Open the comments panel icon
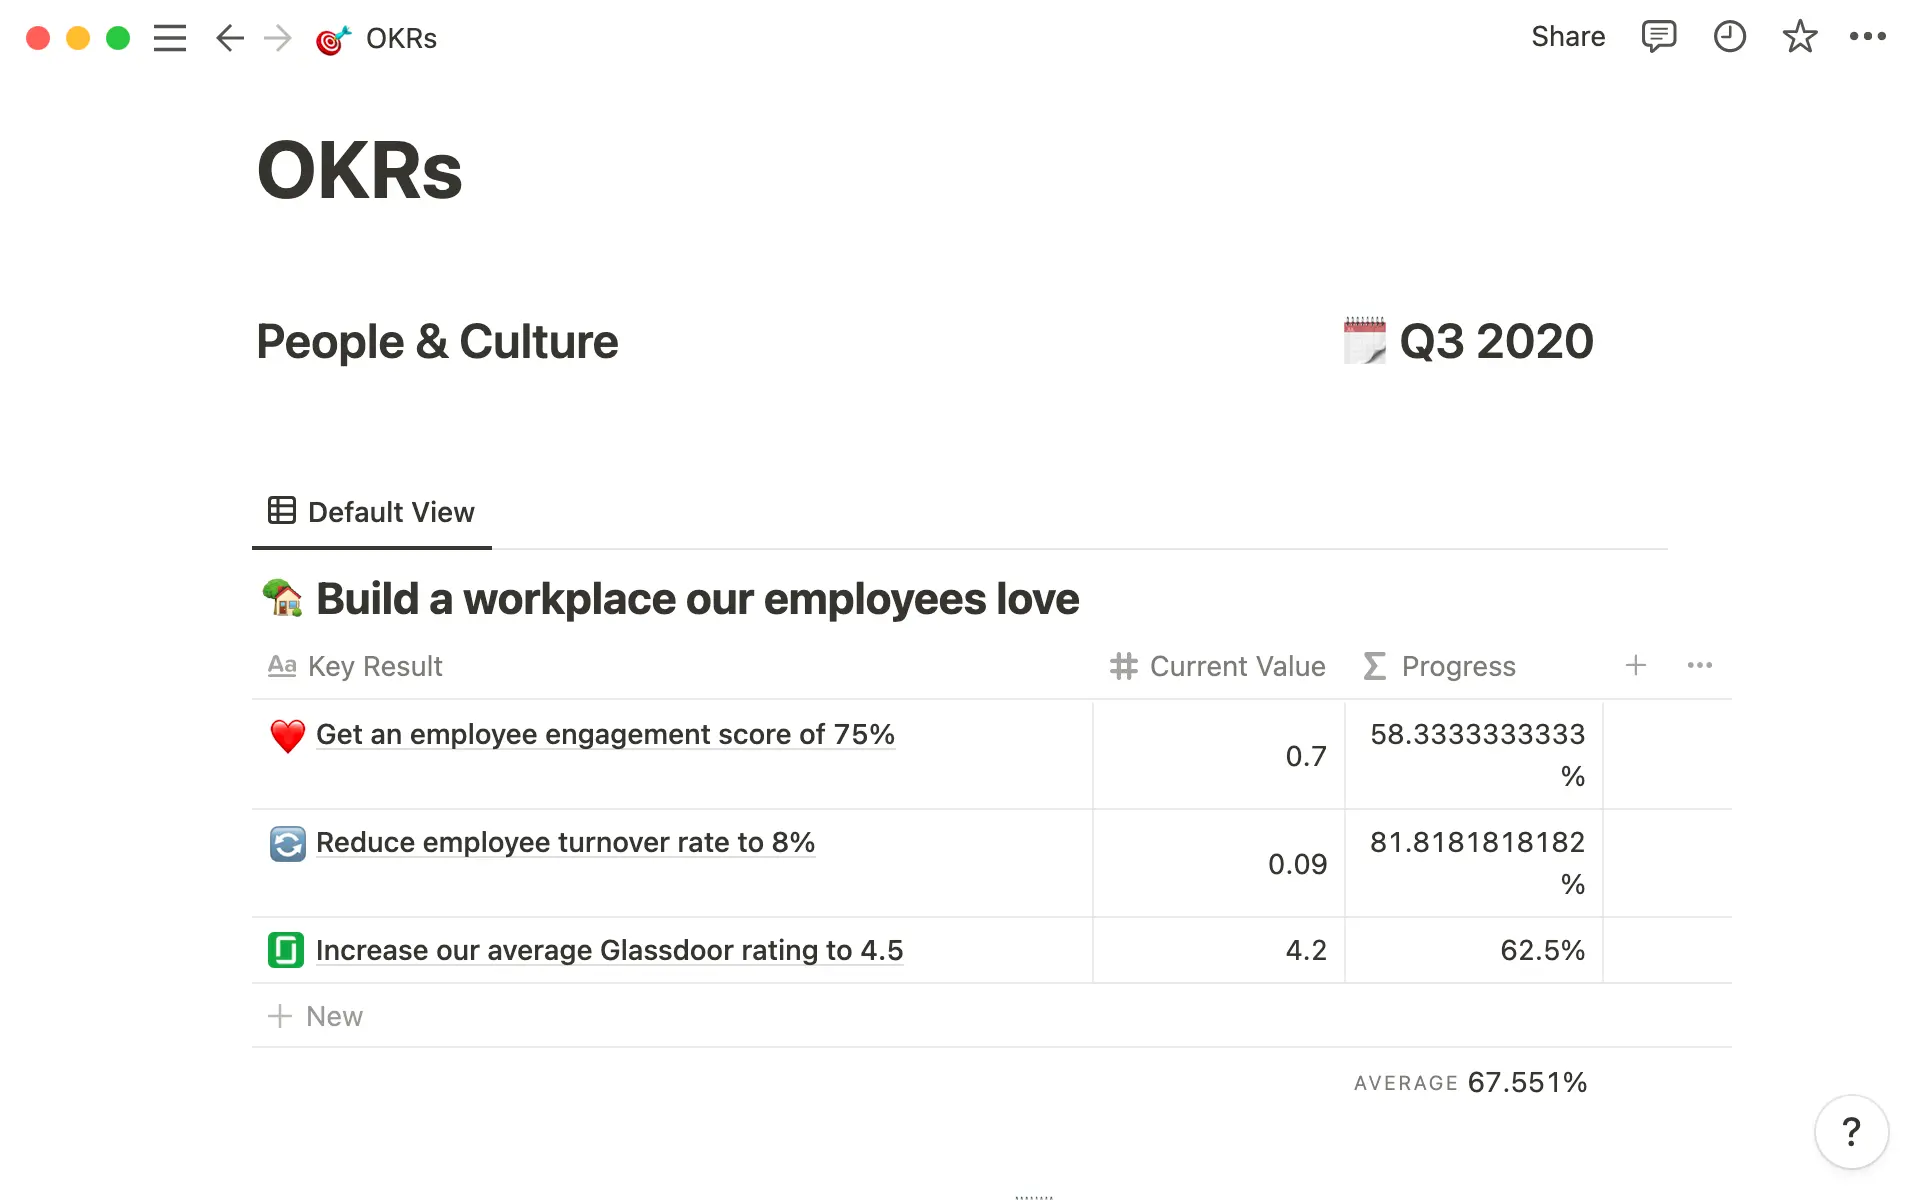 (x=1658, y=37)
